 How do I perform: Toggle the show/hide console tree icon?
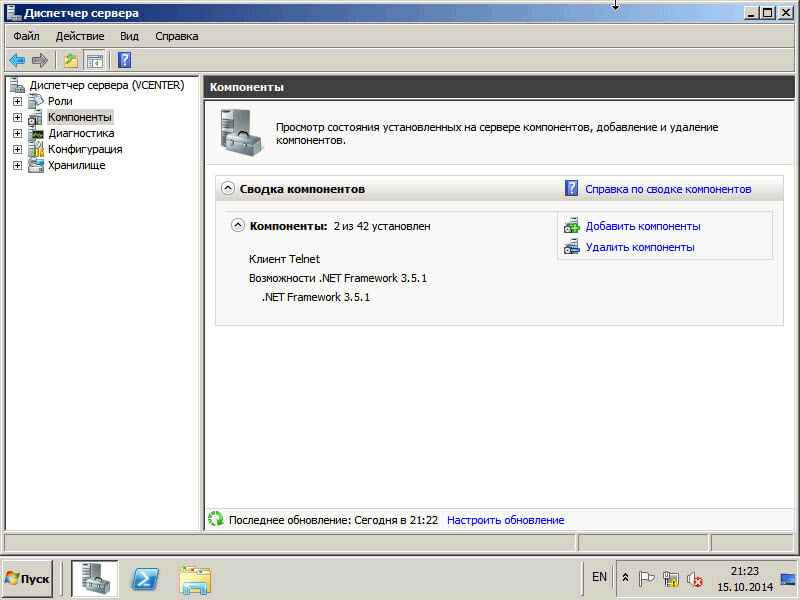tap(95, 61)
